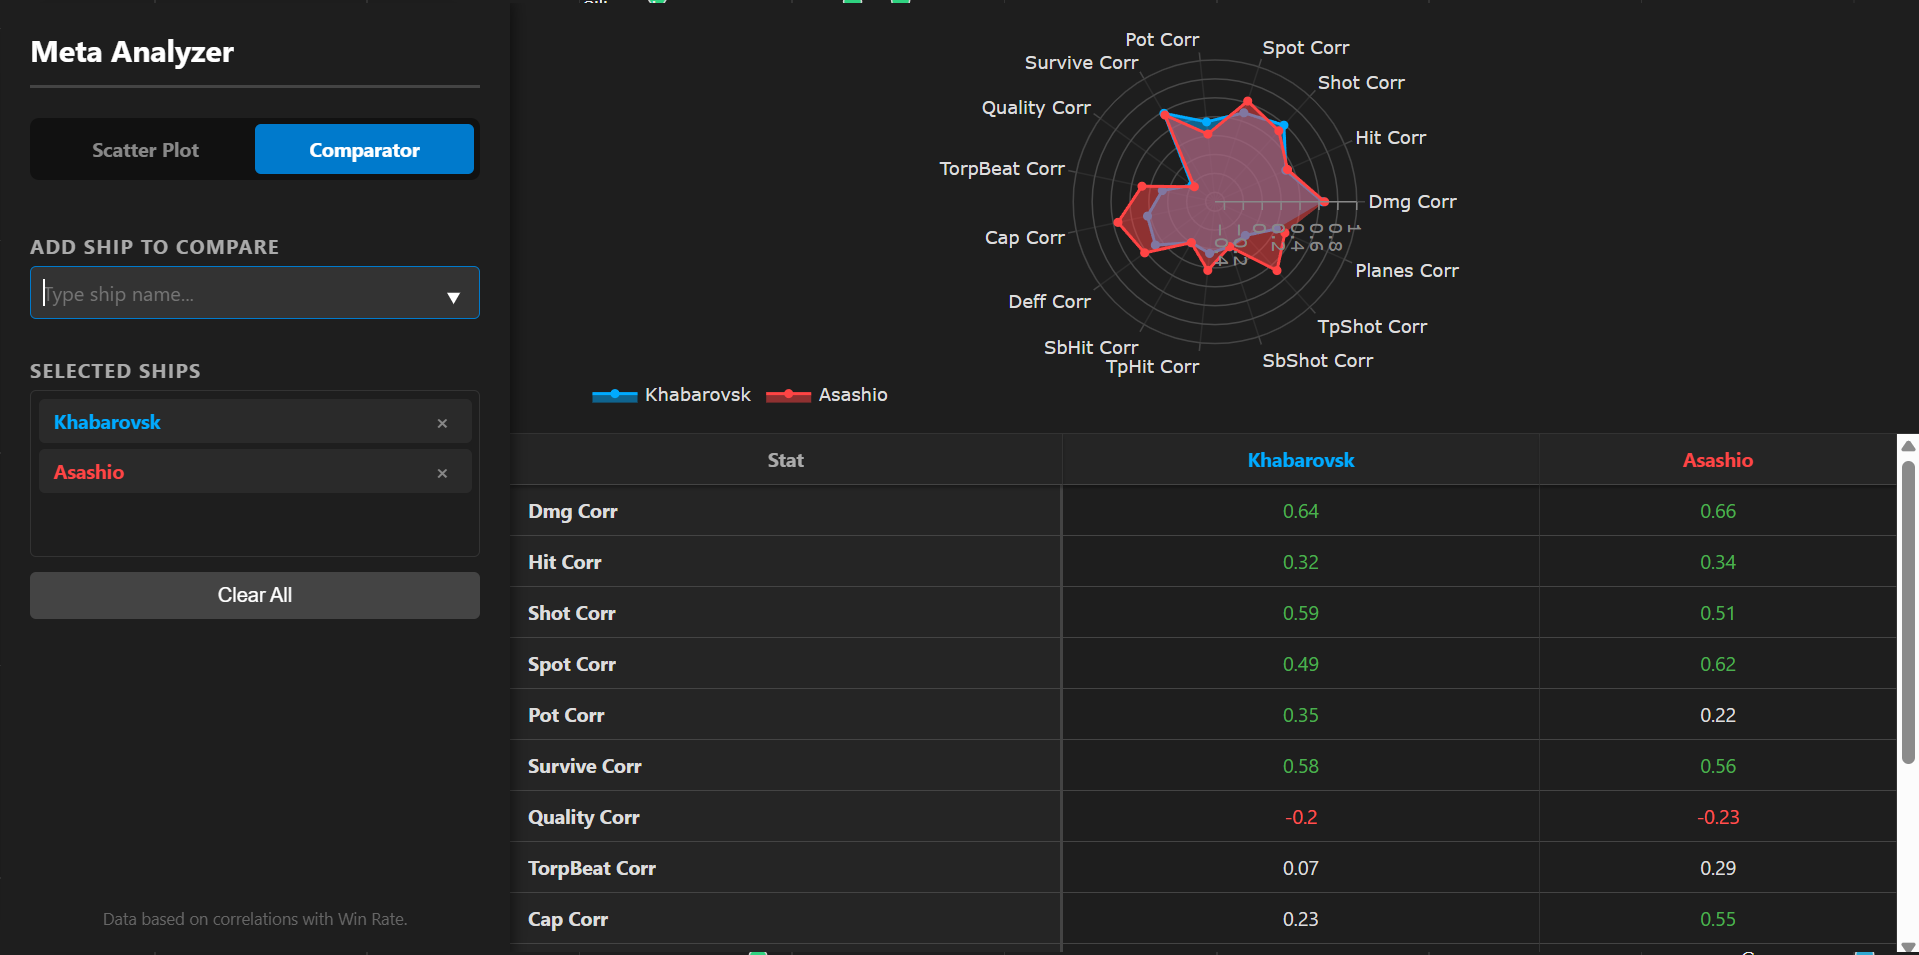The width and height of the screenshot is (1919, 955).
Task: Focus the ship name search field
Action: coord(240,294)
